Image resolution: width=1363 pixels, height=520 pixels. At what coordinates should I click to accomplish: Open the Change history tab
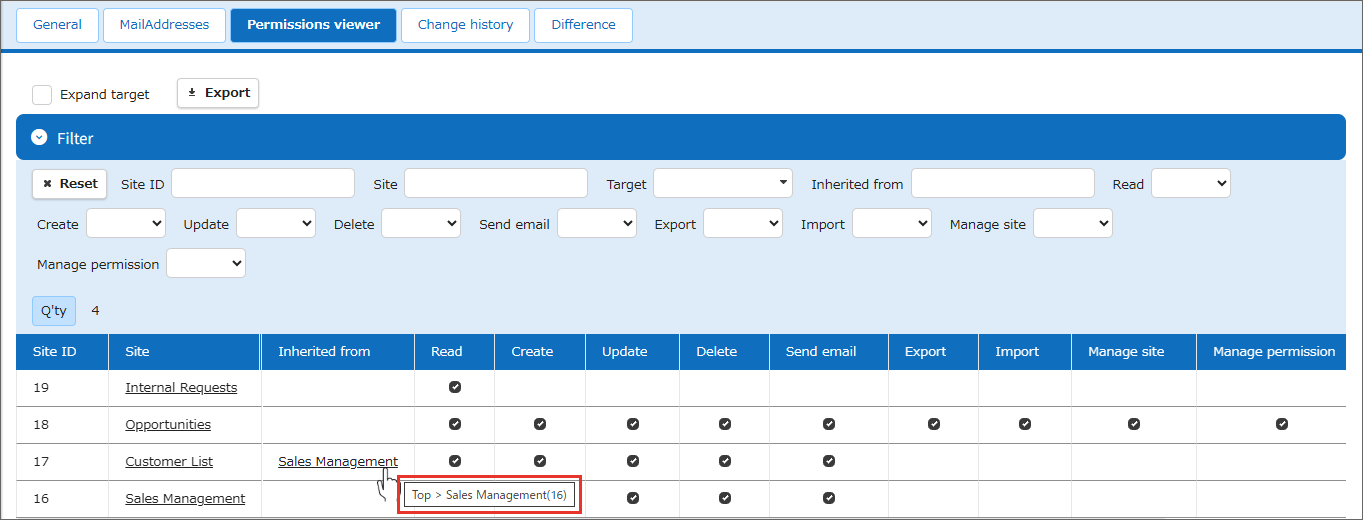pyautogui.click(x=465, y=25)
